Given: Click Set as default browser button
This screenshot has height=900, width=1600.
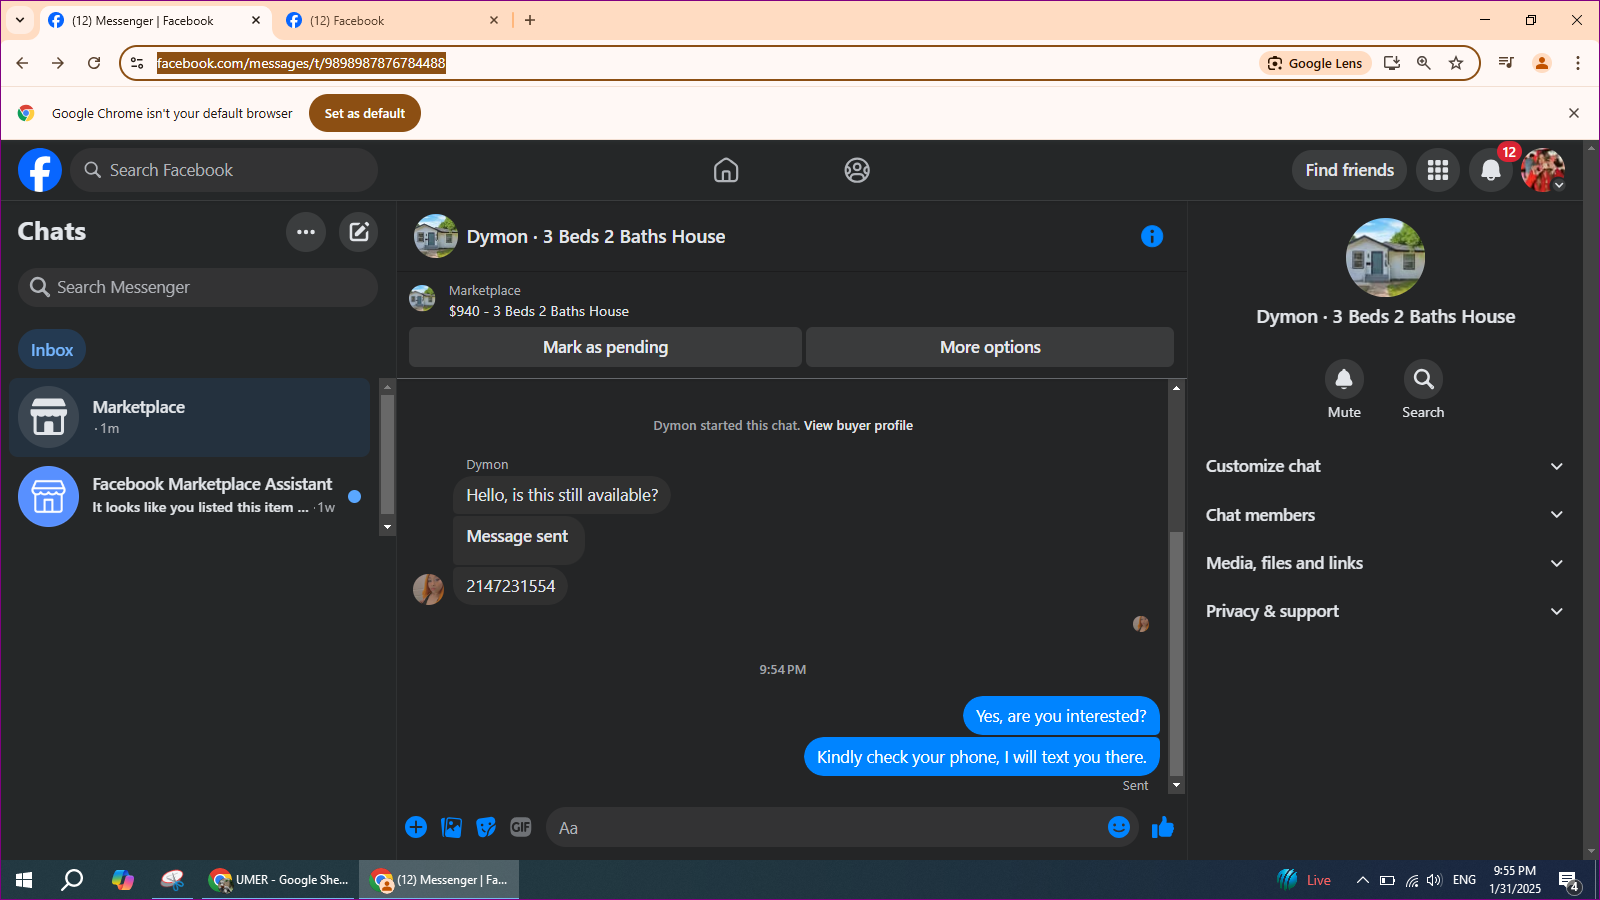Looking at the screenshot, I should click(365, 113).
